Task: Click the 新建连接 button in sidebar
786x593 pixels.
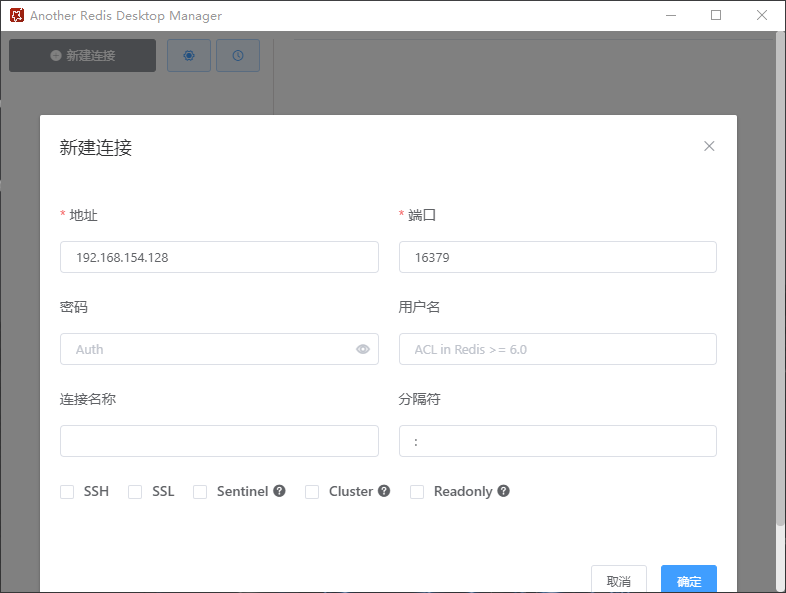Action: [x=82, y=56]
